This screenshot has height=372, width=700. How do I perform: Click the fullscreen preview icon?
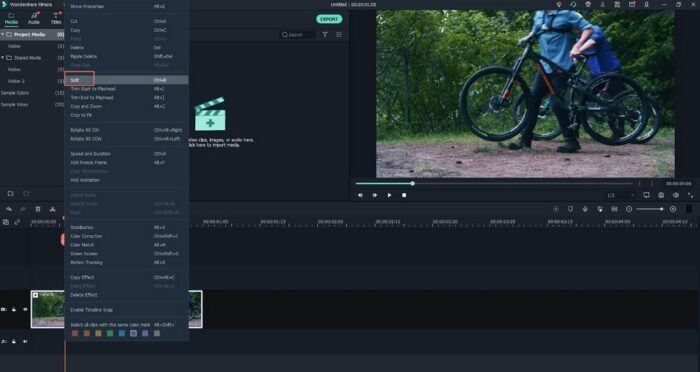(691, 195)
